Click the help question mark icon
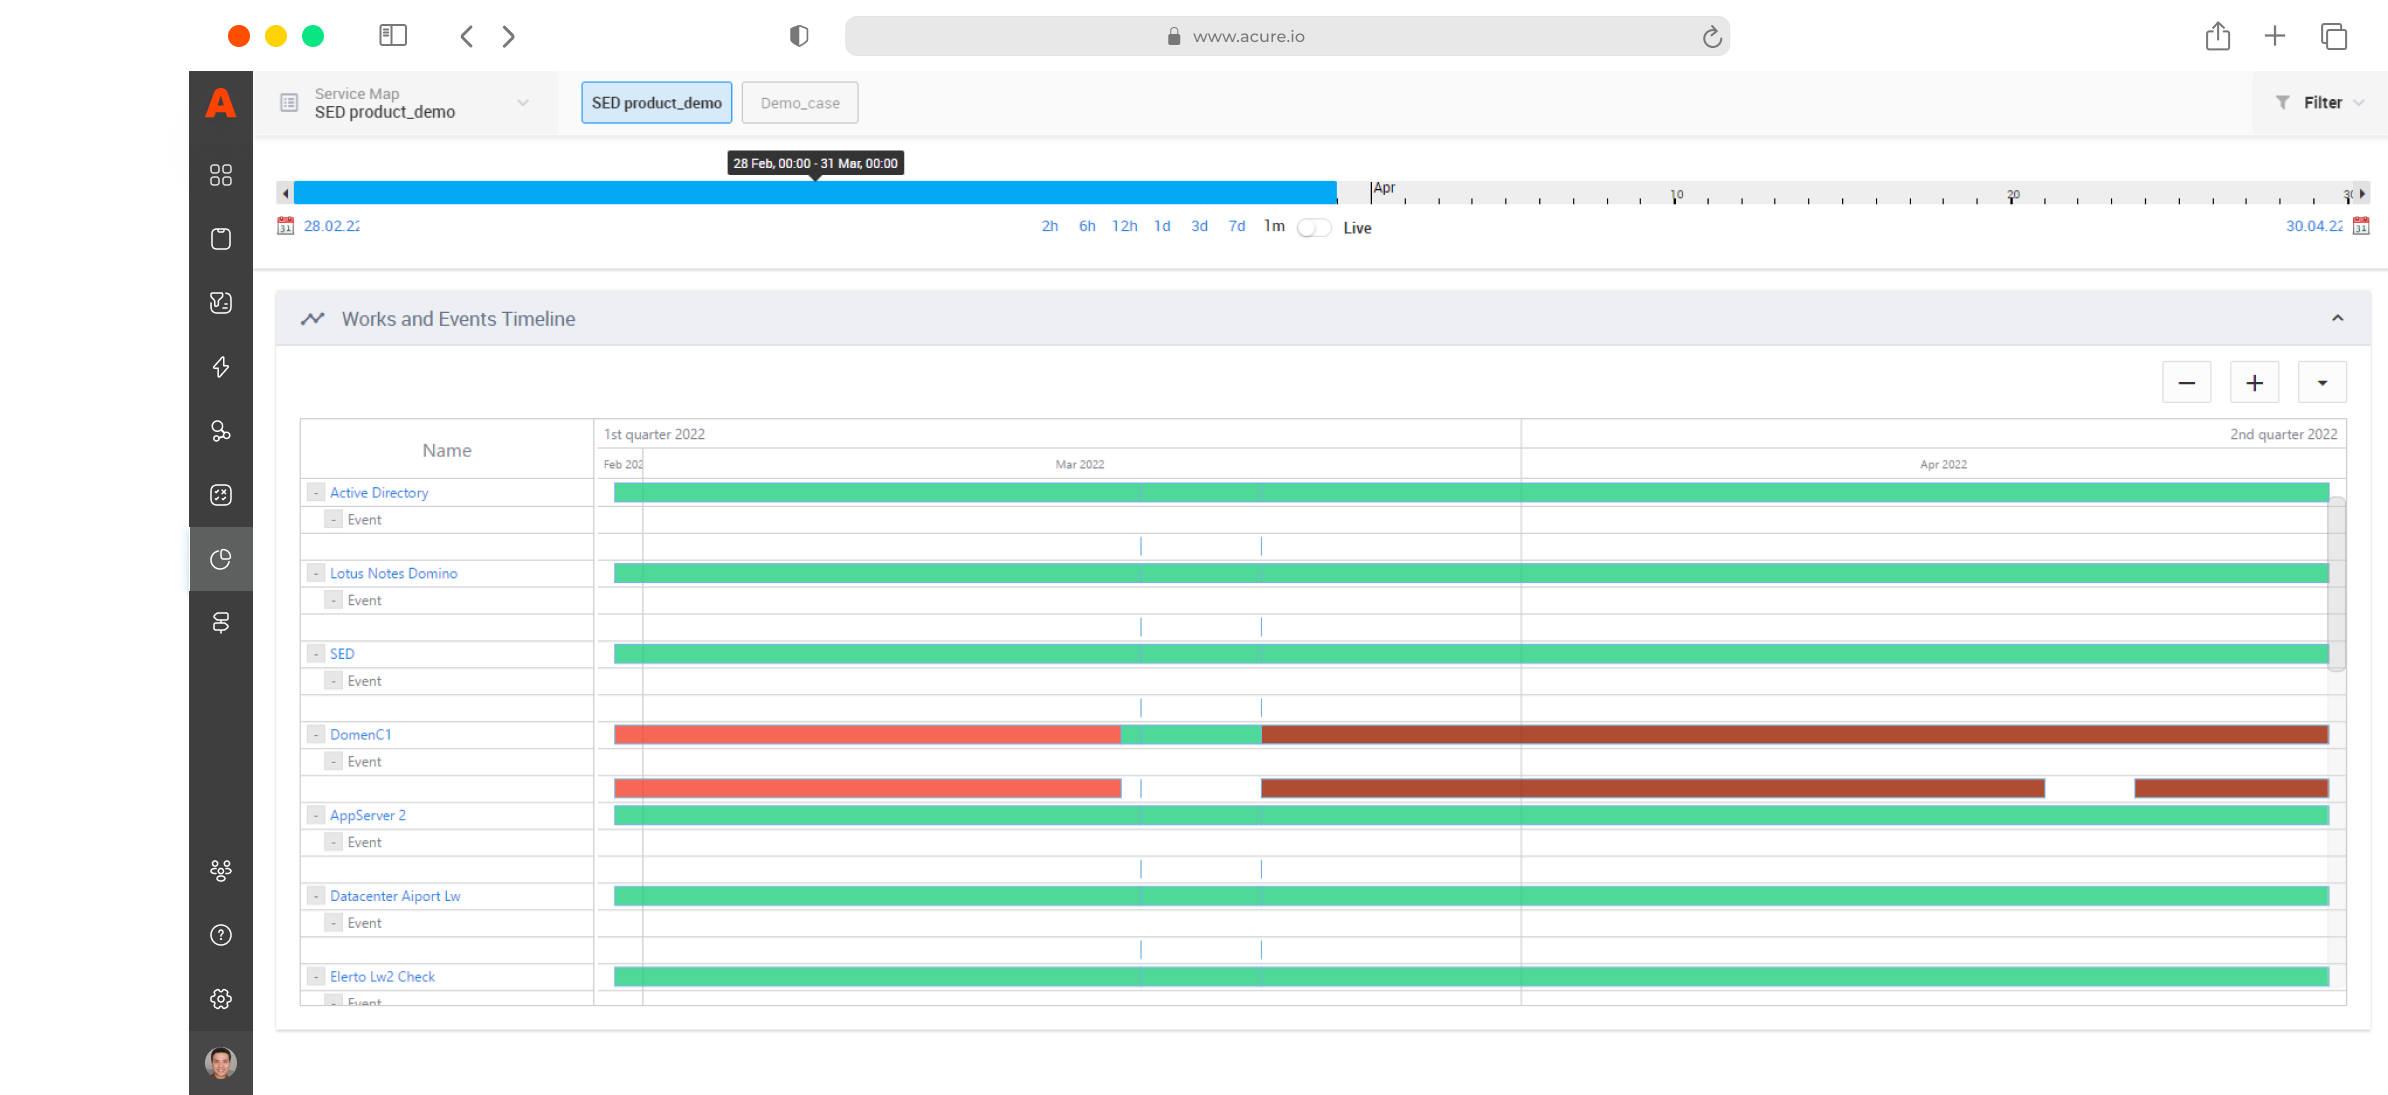 [221, 935]
